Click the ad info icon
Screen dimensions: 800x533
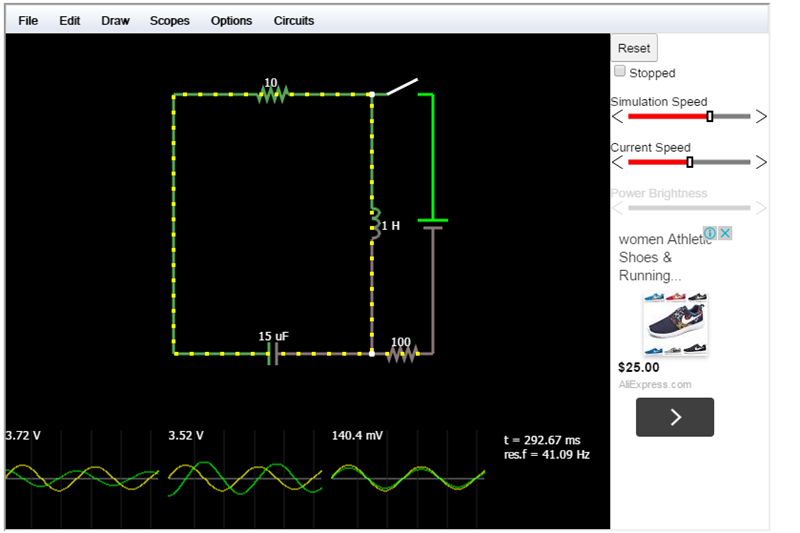tap(710, 233)
